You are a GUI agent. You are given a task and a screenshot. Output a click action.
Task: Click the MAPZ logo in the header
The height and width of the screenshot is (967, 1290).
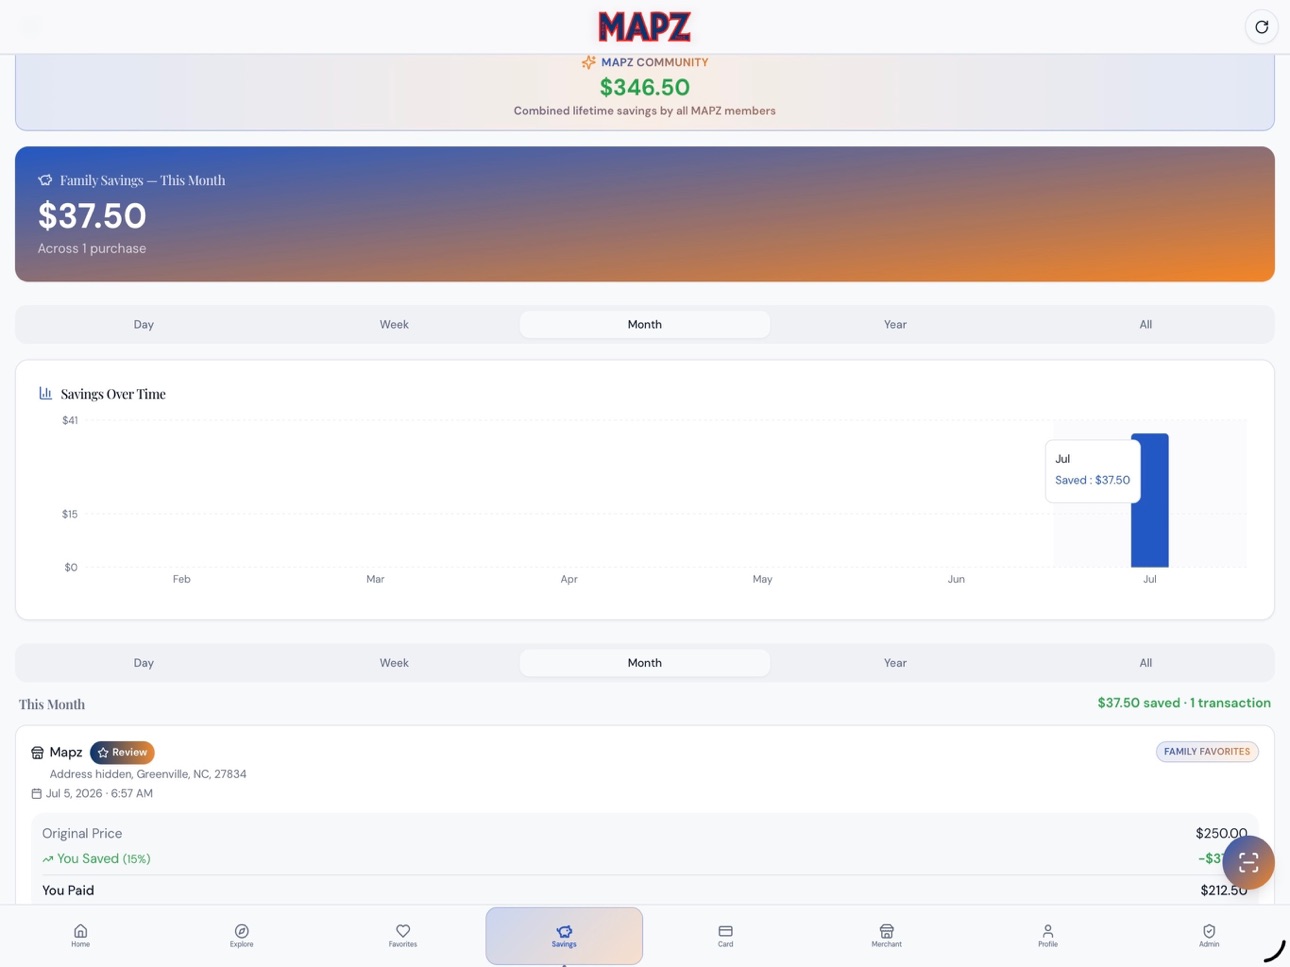click(644, 27)
